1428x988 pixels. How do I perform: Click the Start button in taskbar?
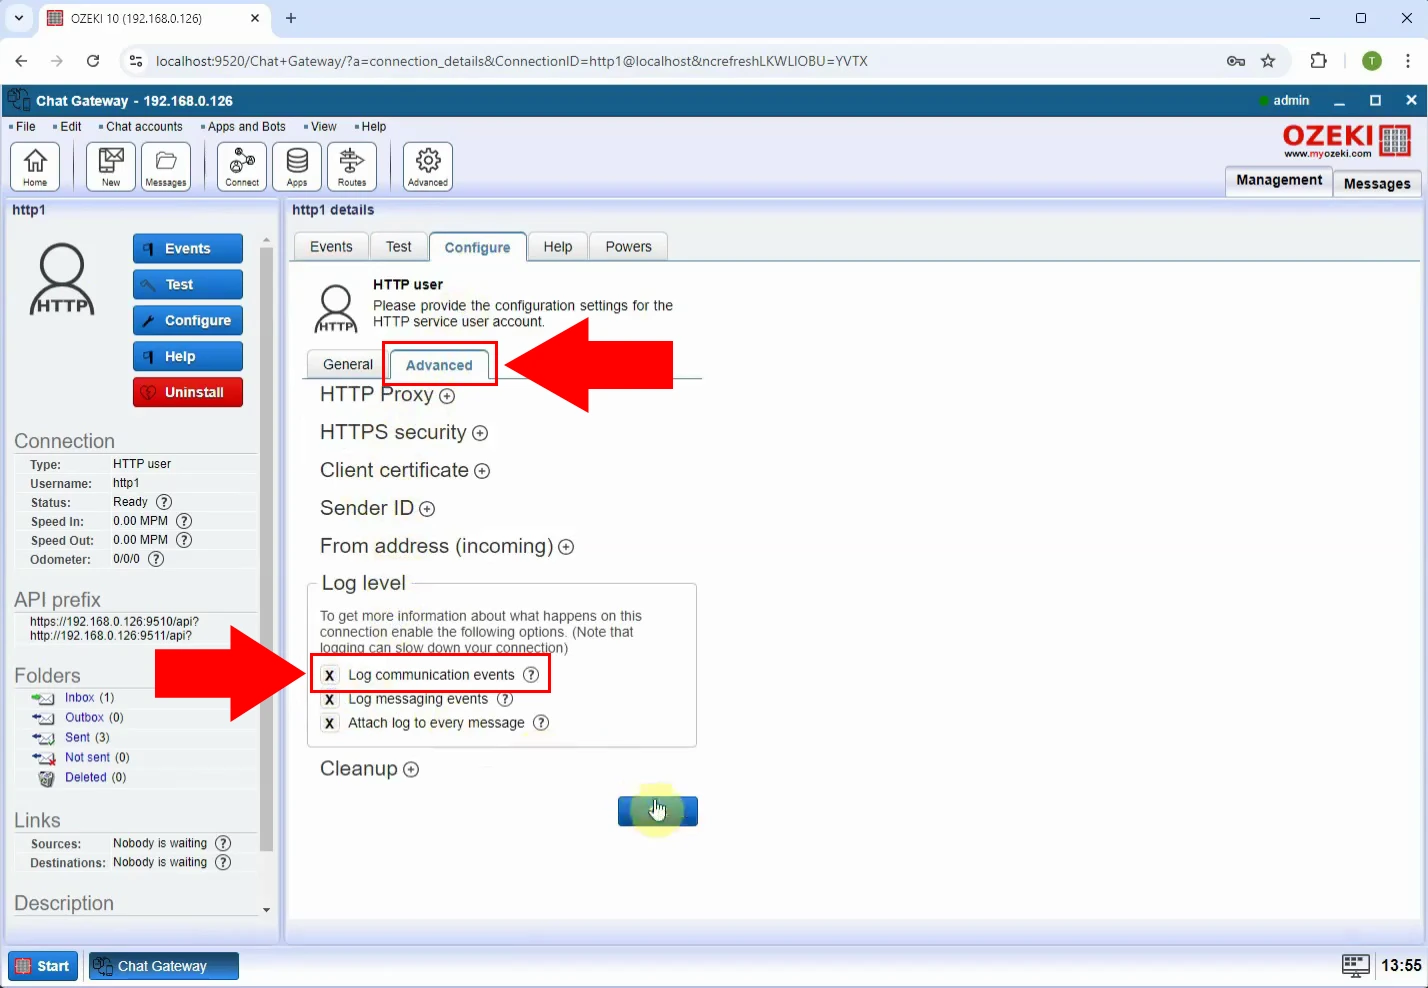click(43, 966)
